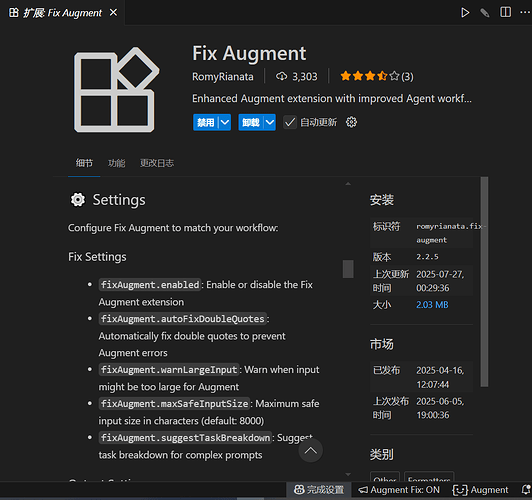Image resolution: width=532 pixels, height=500 pixels.
Task: Click the right sidebar vertical scrollbar
Action: (484, 282)
